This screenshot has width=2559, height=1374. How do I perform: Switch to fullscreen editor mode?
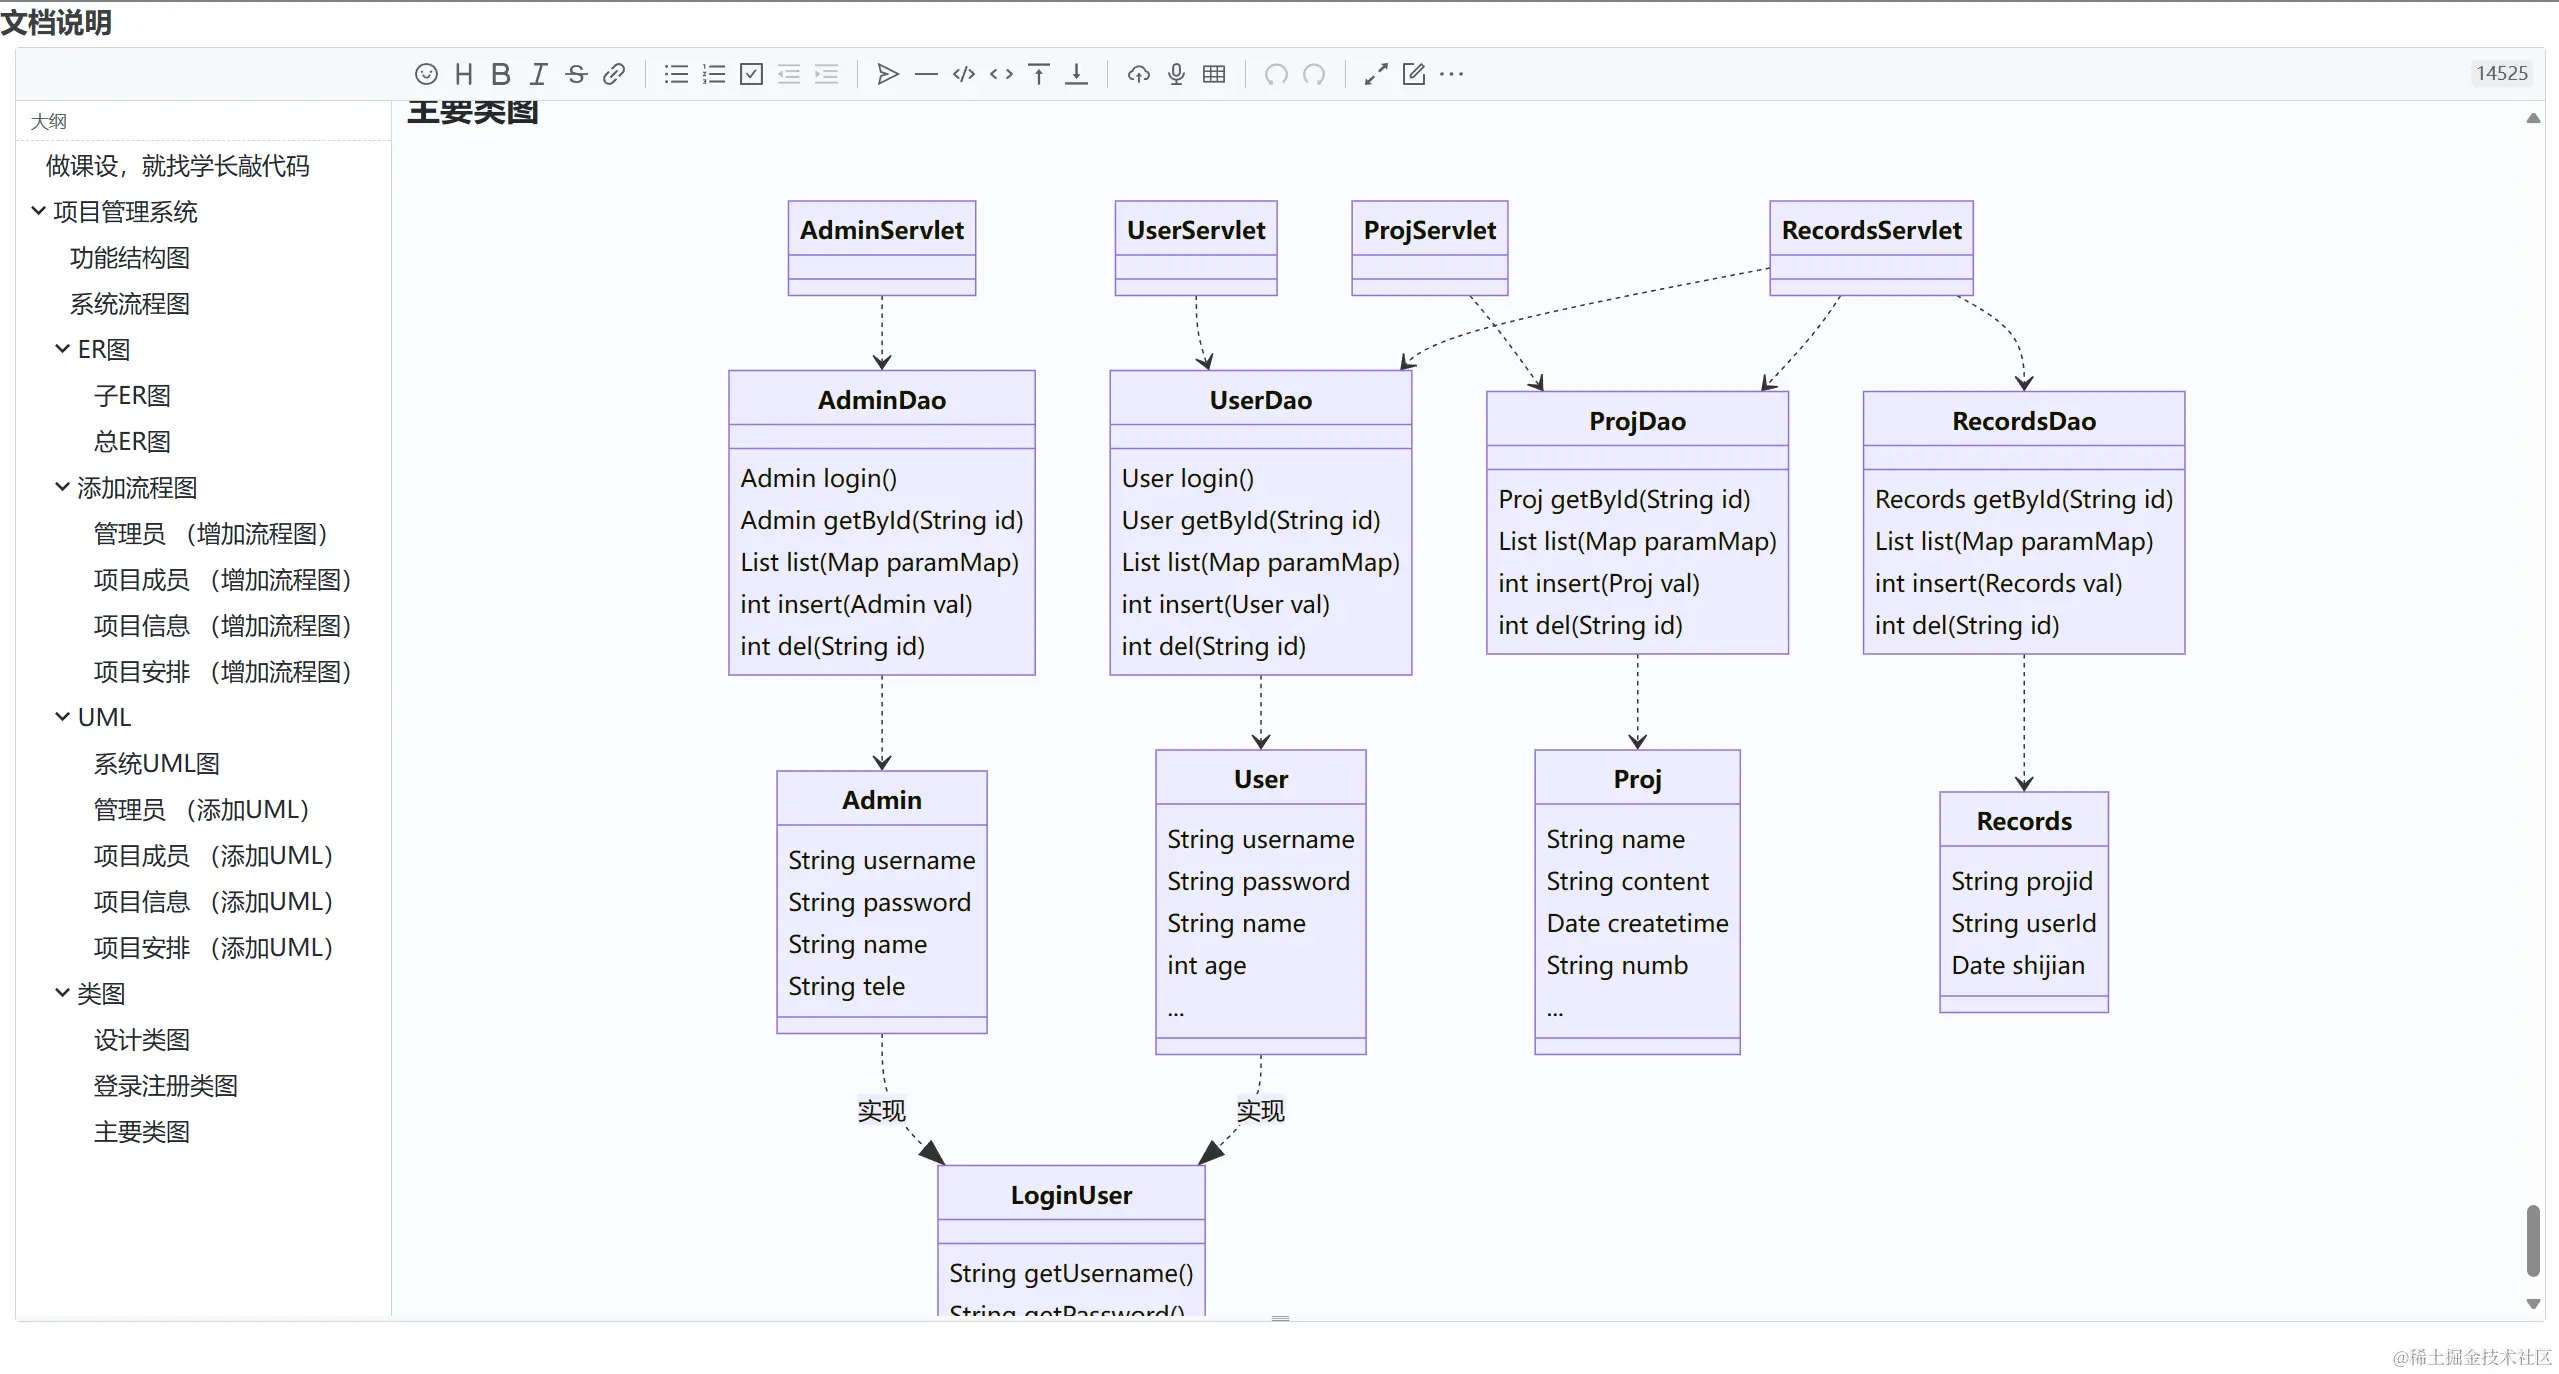(x=1376, y=74)
